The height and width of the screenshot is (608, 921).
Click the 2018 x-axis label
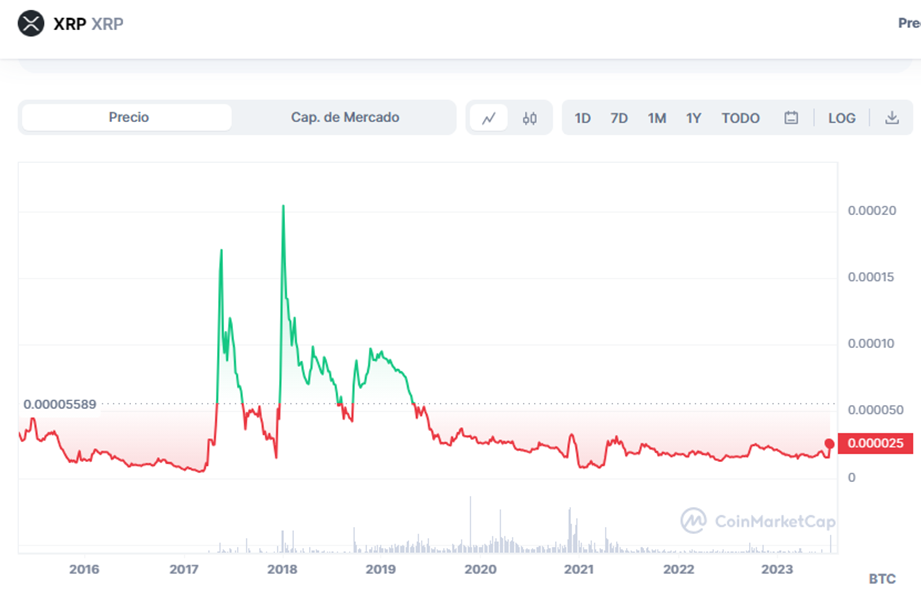coord(282,569)
